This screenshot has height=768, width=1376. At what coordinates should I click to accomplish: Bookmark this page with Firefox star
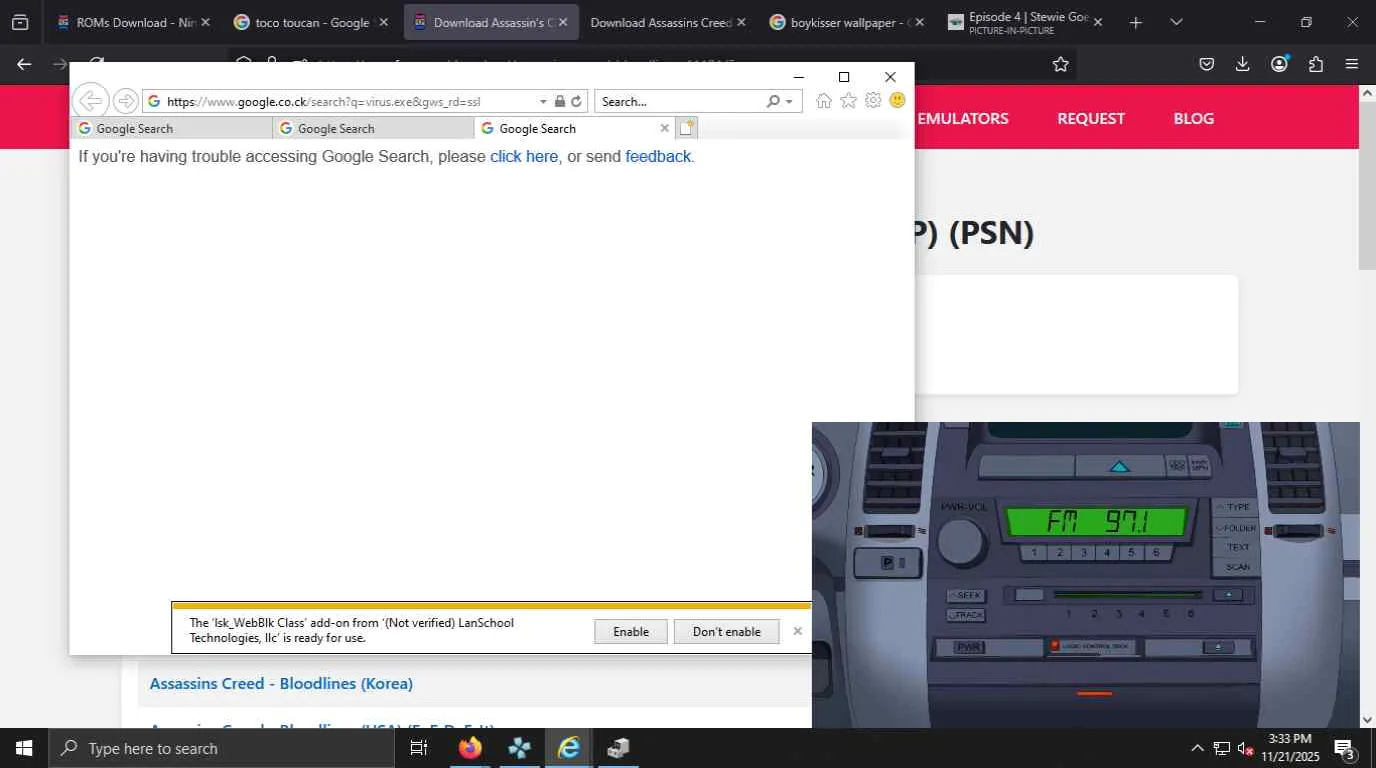click(x=1060, y=64)
